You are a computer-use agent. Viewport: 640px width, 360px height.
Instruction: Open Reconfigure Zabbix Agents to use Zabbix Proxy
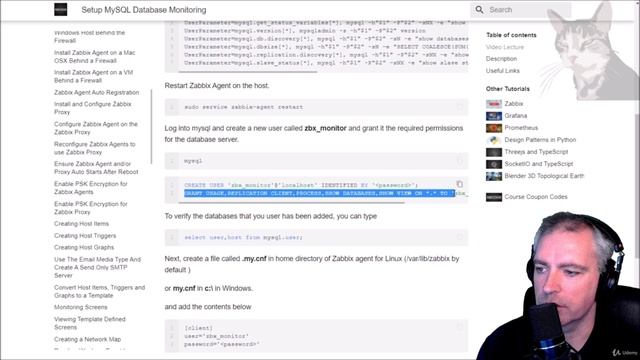click(x=95, y=148)
